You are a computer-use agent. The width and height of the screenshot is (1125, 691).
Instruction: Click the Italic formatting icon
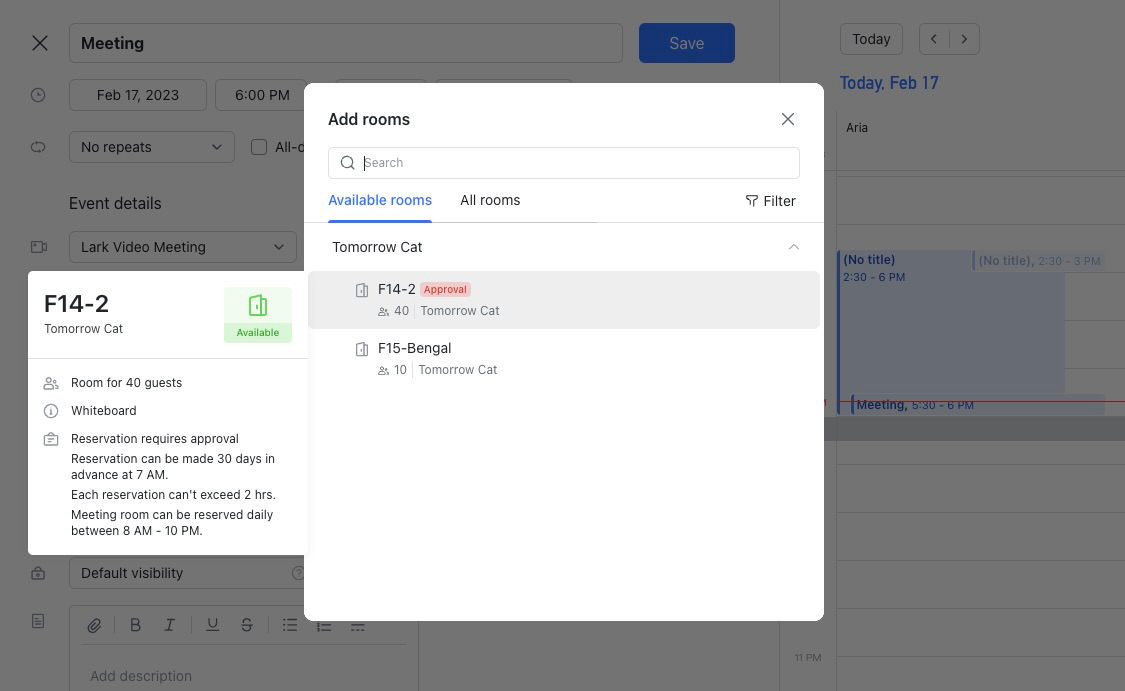tap(169, 625)
